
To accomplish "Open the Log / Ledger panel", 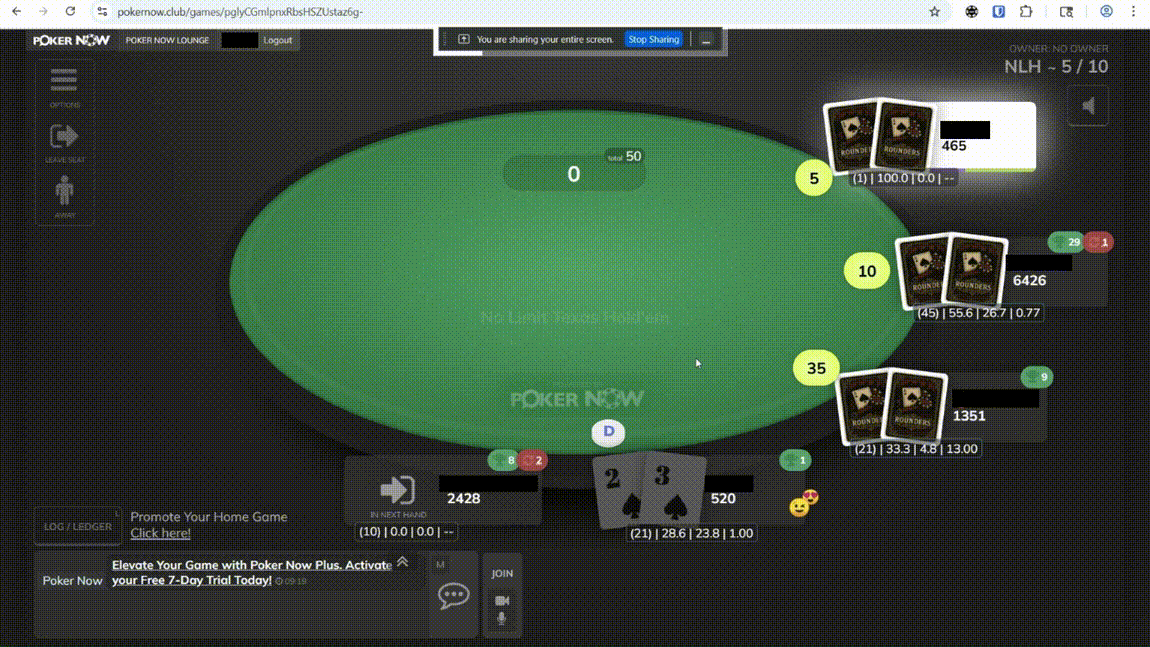I will pyautogui.click(x=77, y=526).
